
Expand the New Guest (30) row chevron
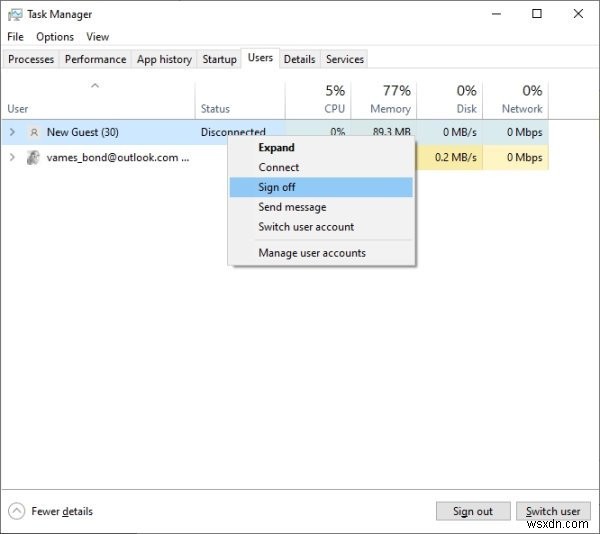[x=12, y=132]
